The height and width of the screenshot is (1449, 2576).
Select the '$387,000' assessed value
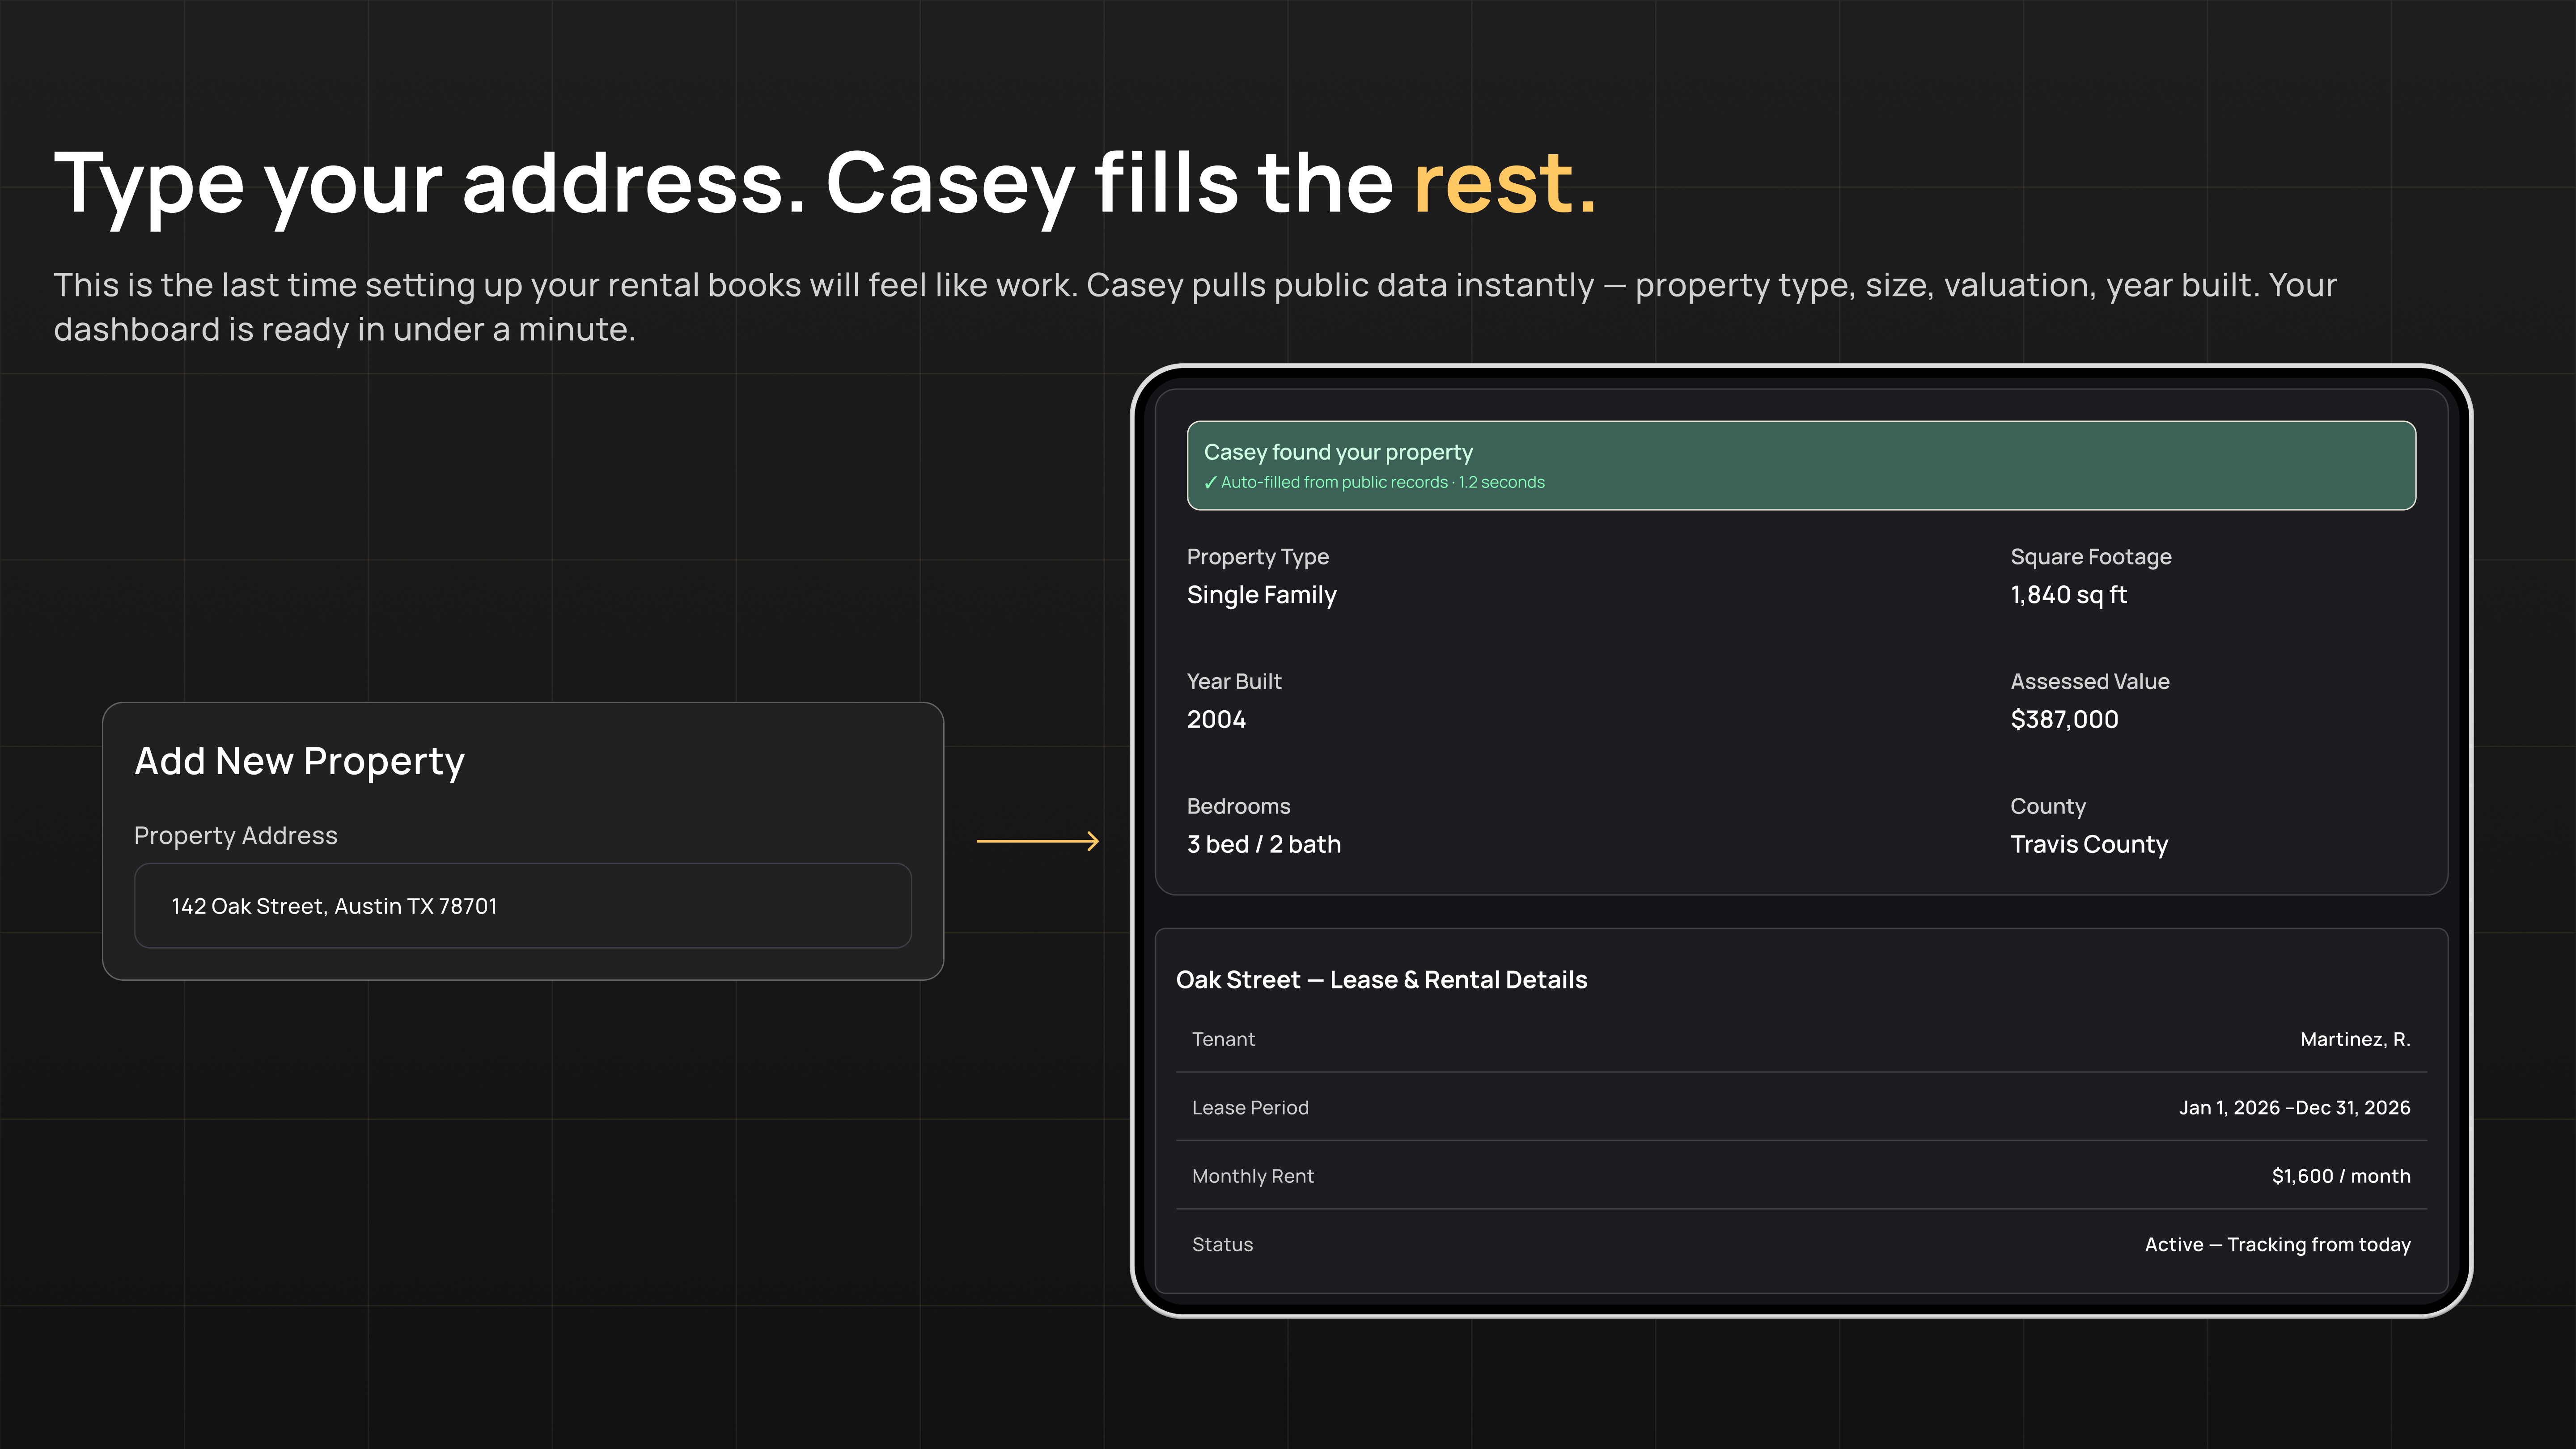pyautogui.click(x=2064, y=719)
